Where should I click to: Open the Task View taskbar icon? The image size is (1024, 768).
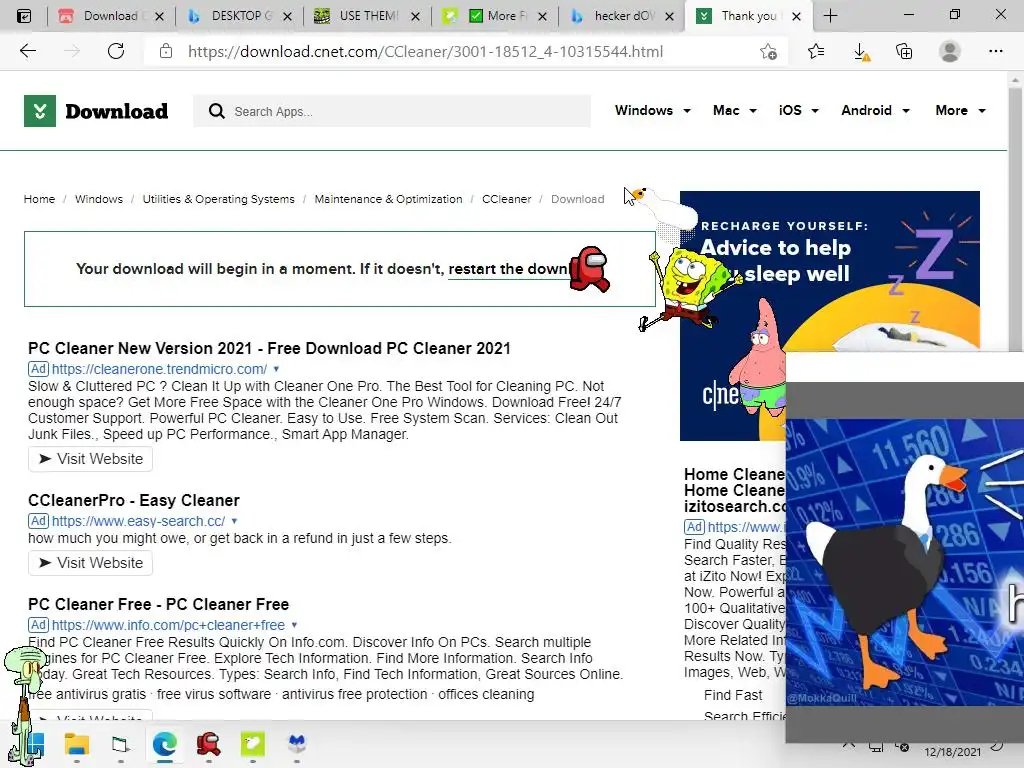point(120,744)
